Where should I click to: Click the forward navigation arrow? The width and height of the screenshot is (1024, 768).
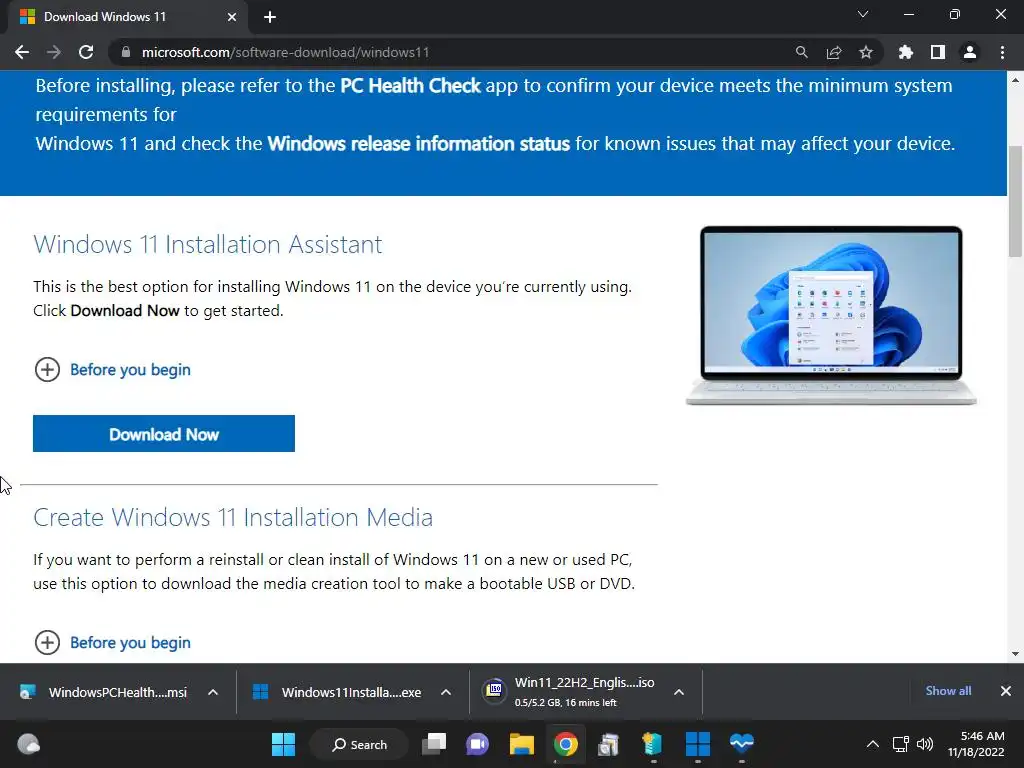pos(54,52)
